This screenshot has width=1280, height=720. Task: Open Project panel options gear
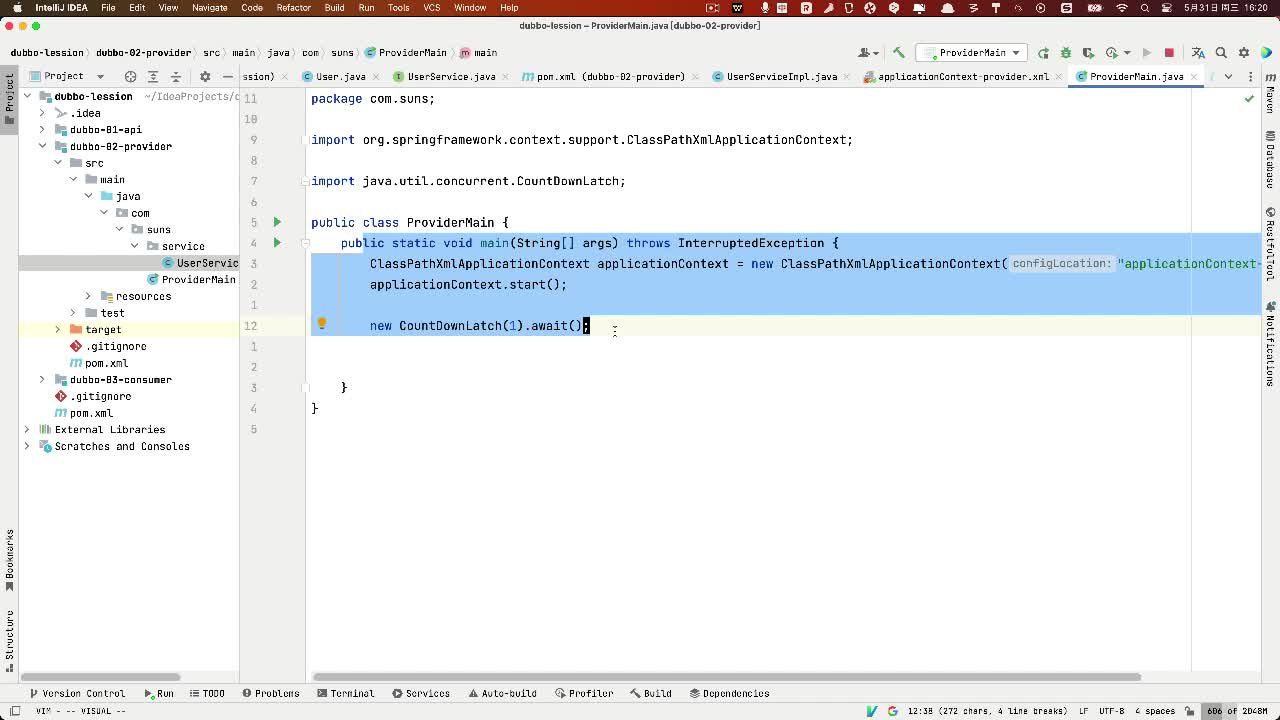pyautogui.click(x=205, y=76)
